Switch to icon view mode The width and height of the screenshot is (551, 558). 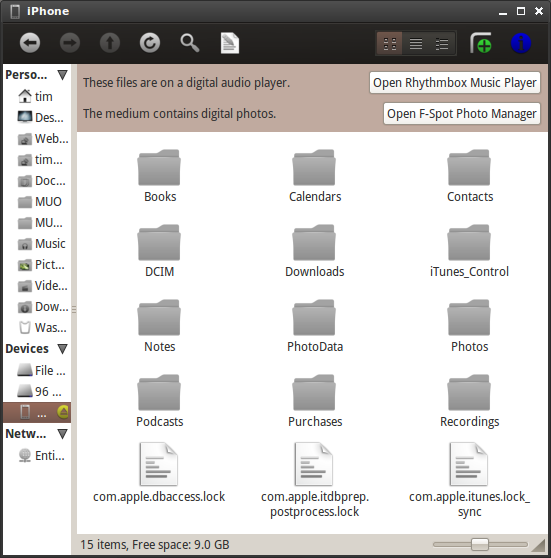[x=389, y=44]
